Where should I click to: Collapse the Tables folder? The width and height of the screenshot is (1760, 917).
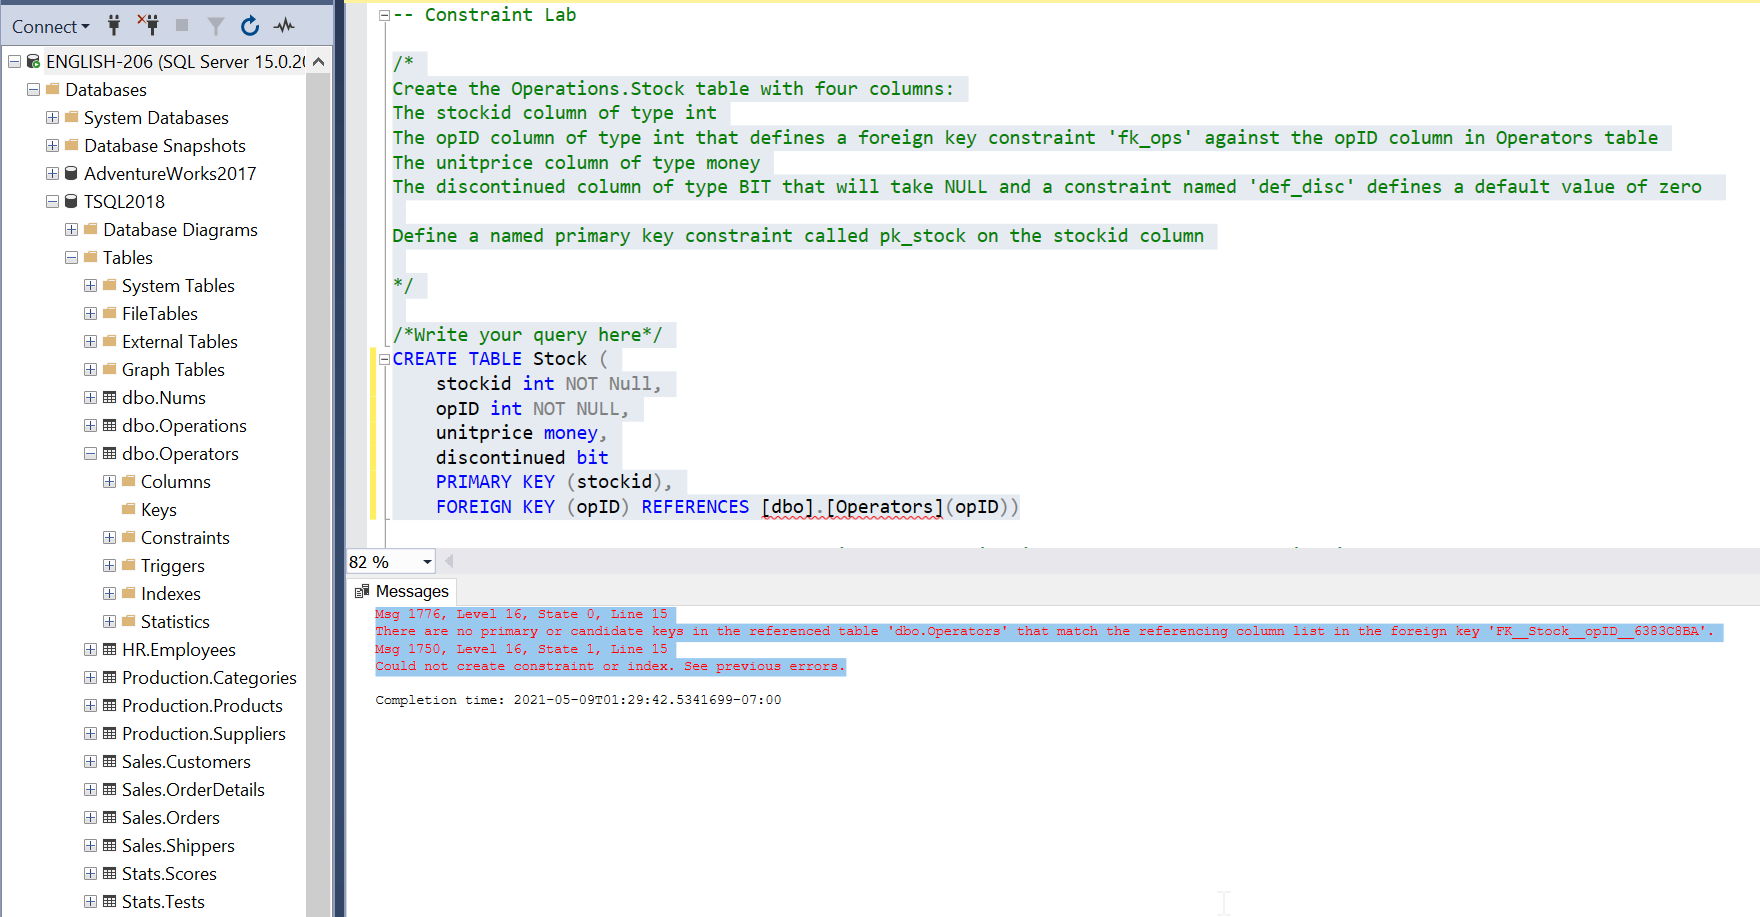(71, 258)
